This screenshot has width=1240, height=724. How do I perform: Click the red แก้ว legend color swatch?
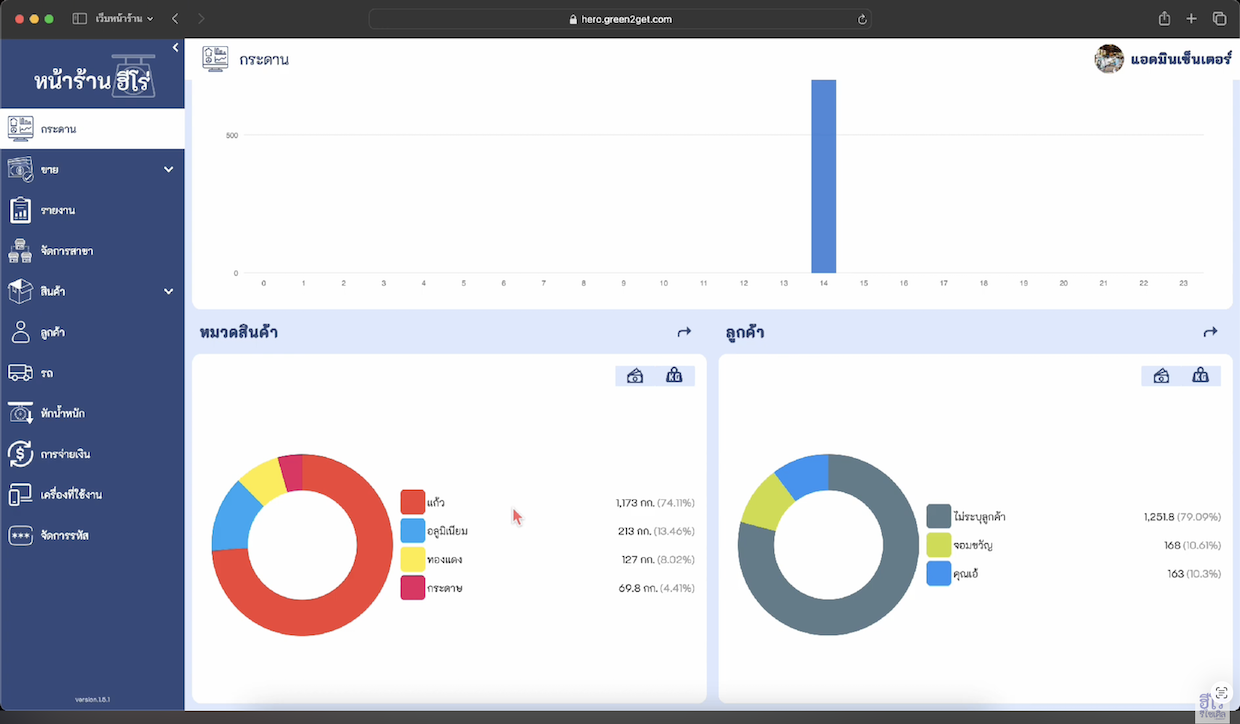tap(412, 502)
